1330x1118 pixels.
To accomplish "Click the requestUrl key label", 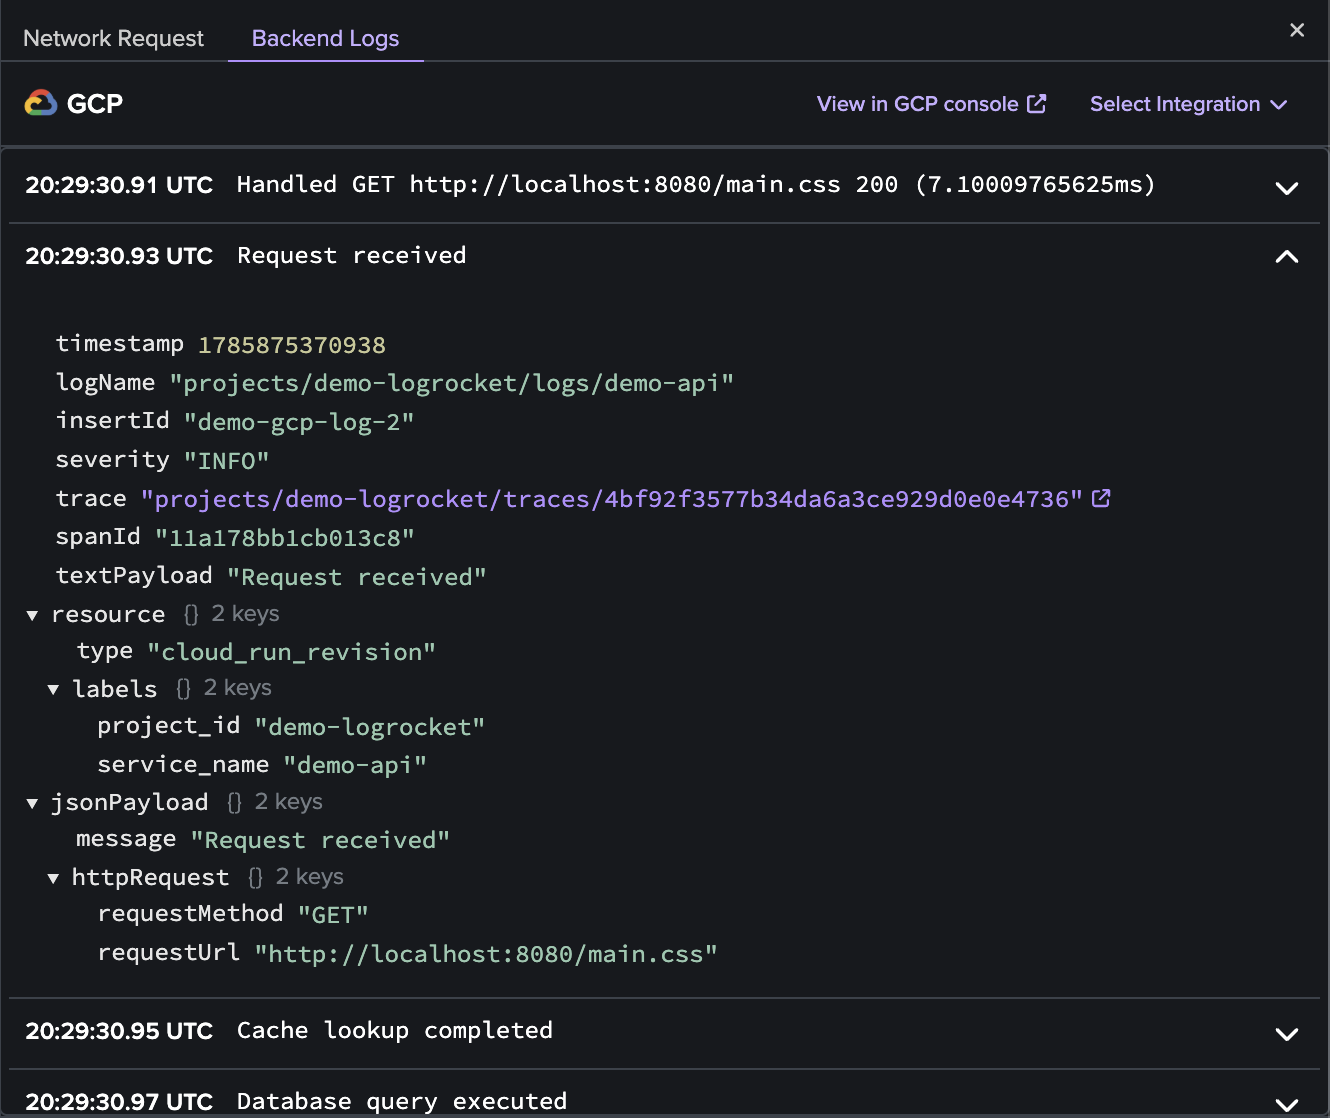I will tap(169, 953).
